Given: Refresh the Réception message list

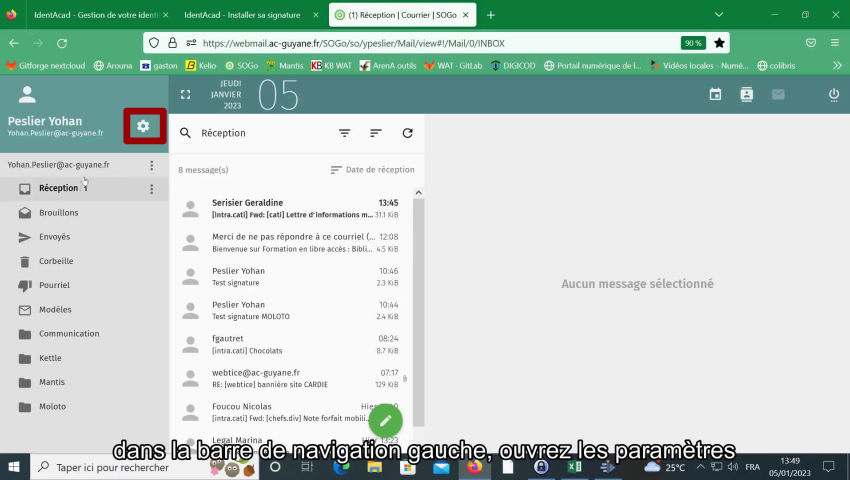Looking at the screenshot, I should point(407,133).
